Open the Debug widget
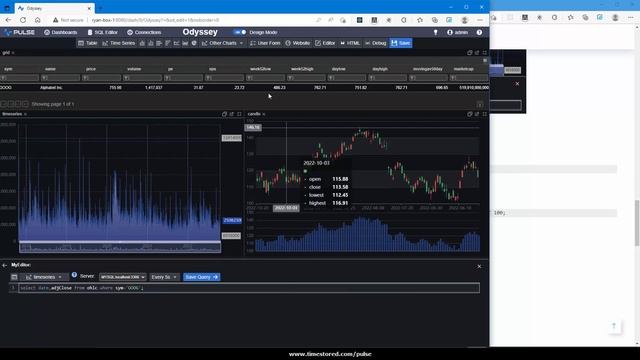 point(376,43)
